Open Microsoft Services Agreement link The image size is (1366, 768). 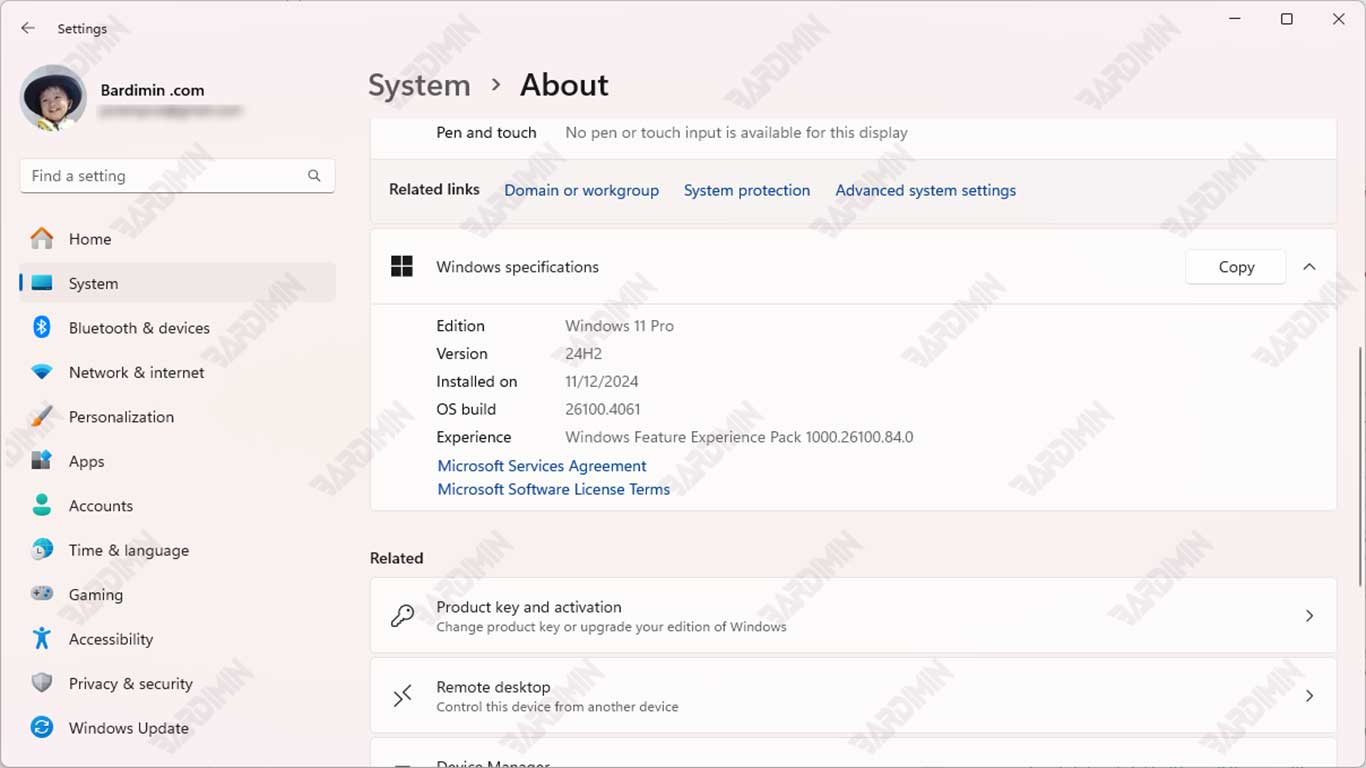pyautogui.click(x=542, y=466)
